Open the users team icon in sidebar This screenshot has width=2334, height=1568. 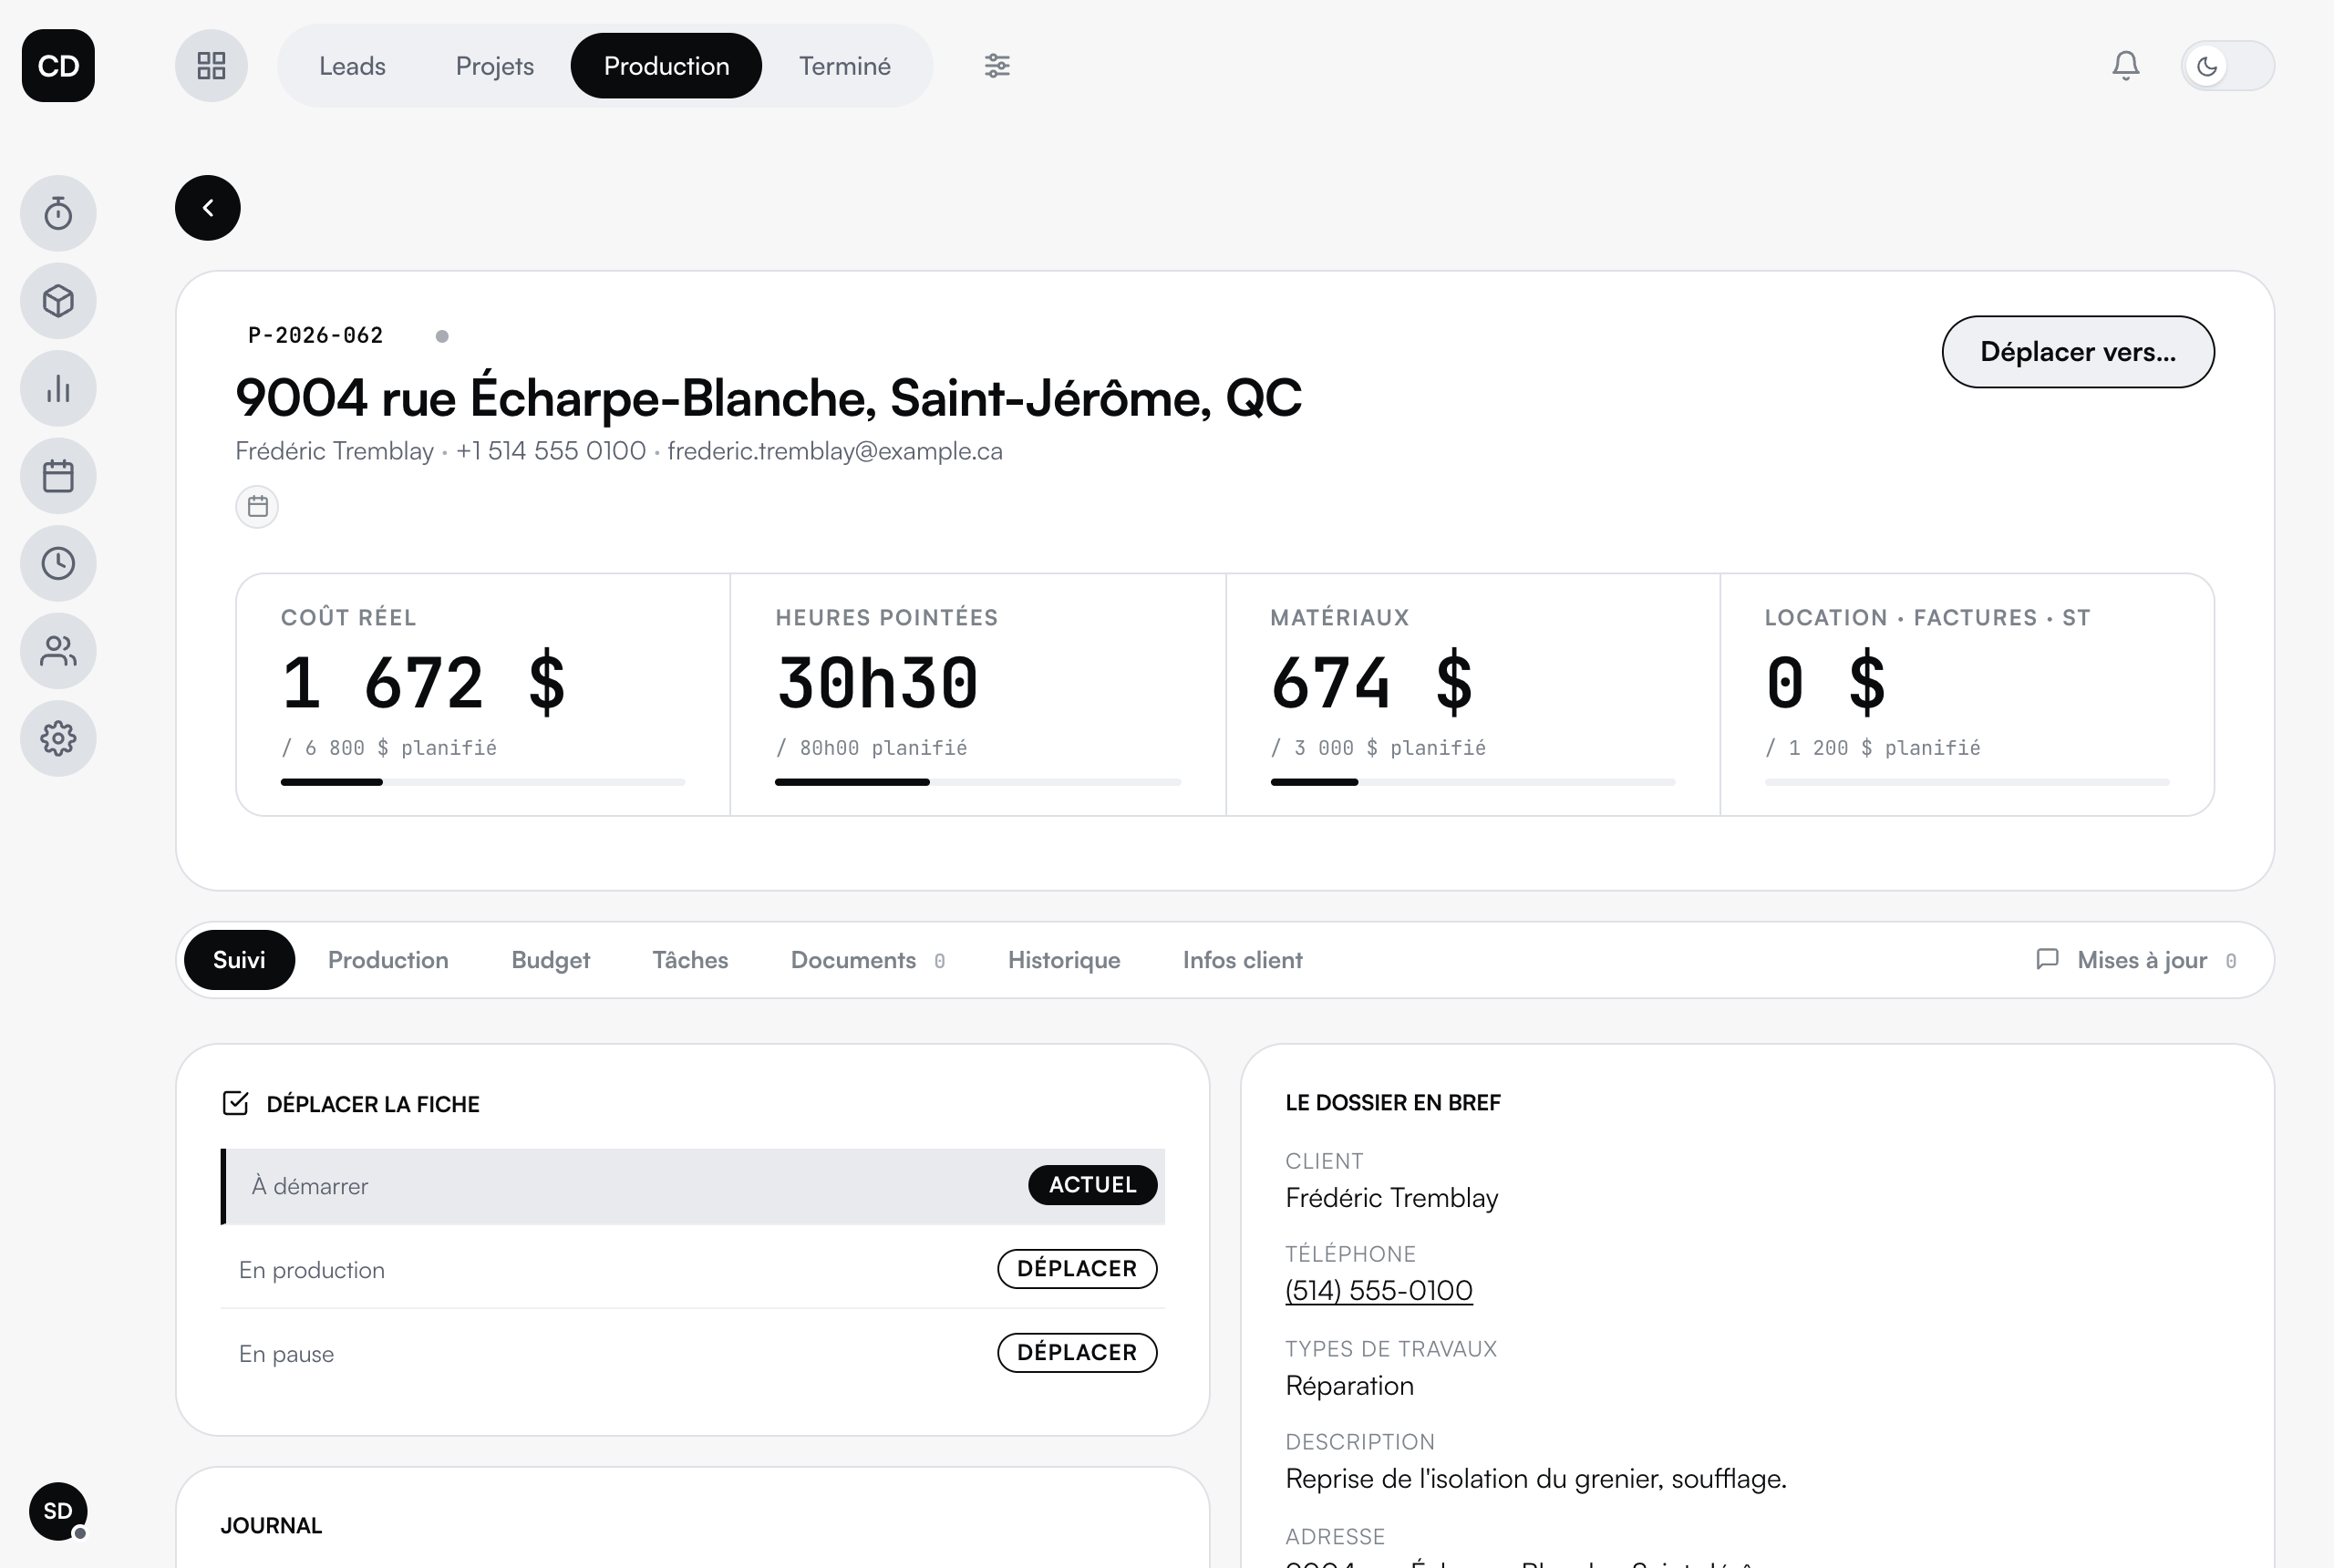click(x=58, y=651)
